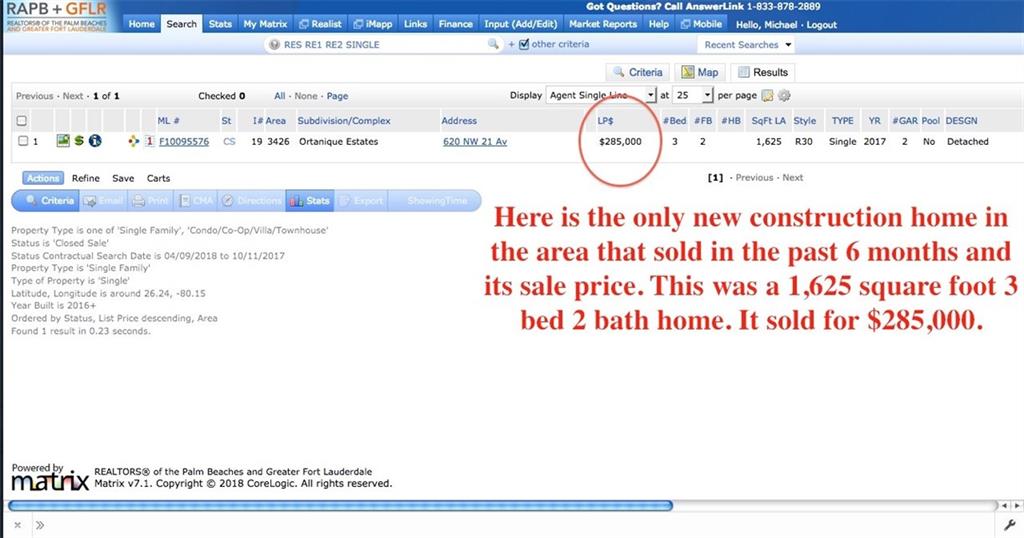This screenshot has height=538, width=1024.
Task: Click the green dollar-sign price history icon
Action: 78,141
